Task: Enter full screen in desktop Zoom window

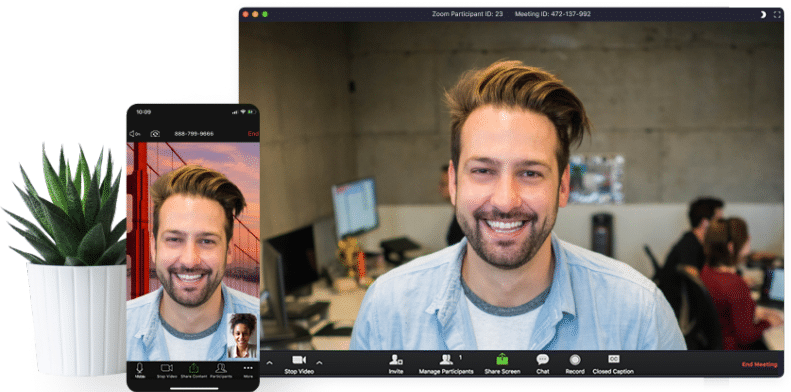Action: pyautogui.click(x=777, y=14)
